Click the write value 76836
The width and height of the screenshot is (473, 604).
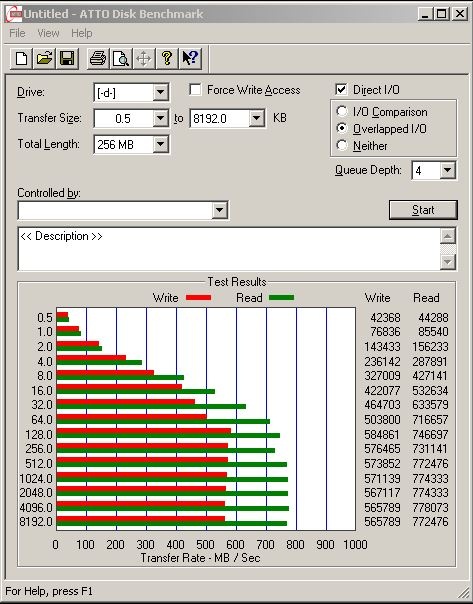pos(385,332)
